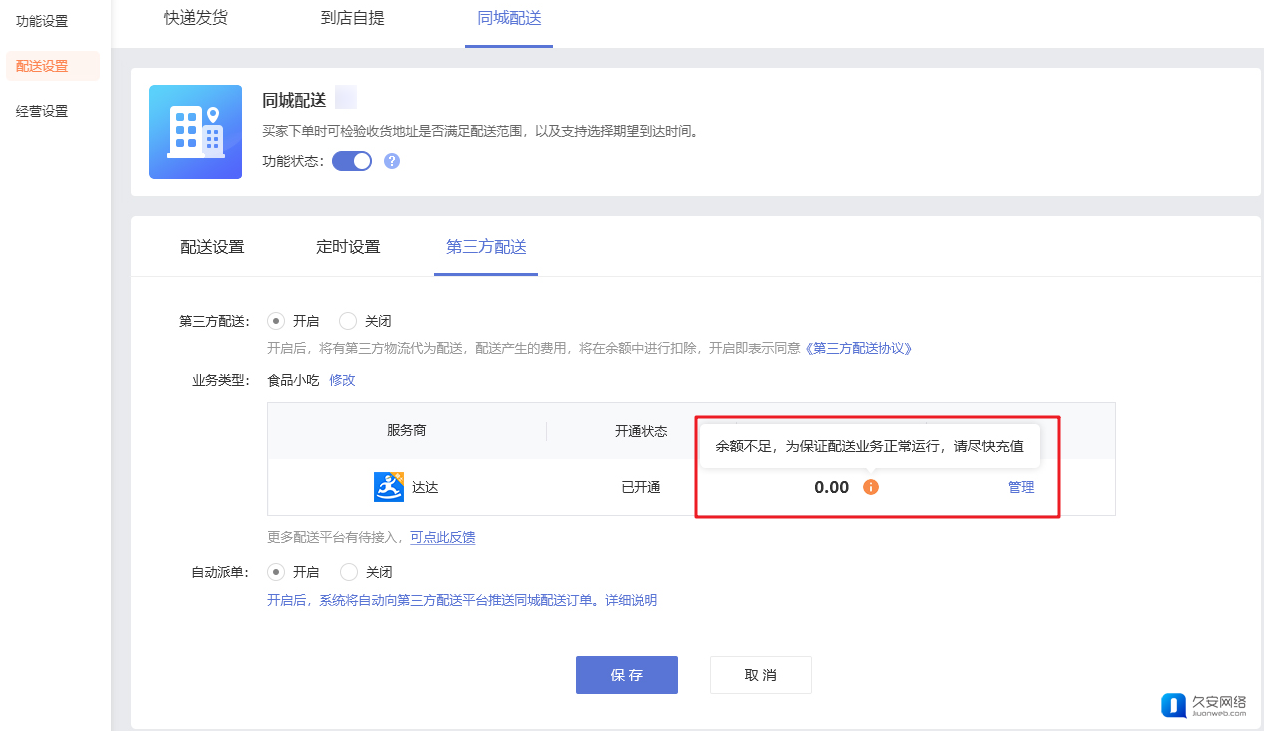Click the orange info icon next to 0.00
Screen dimensions: 1264x731
coord(870,487)
